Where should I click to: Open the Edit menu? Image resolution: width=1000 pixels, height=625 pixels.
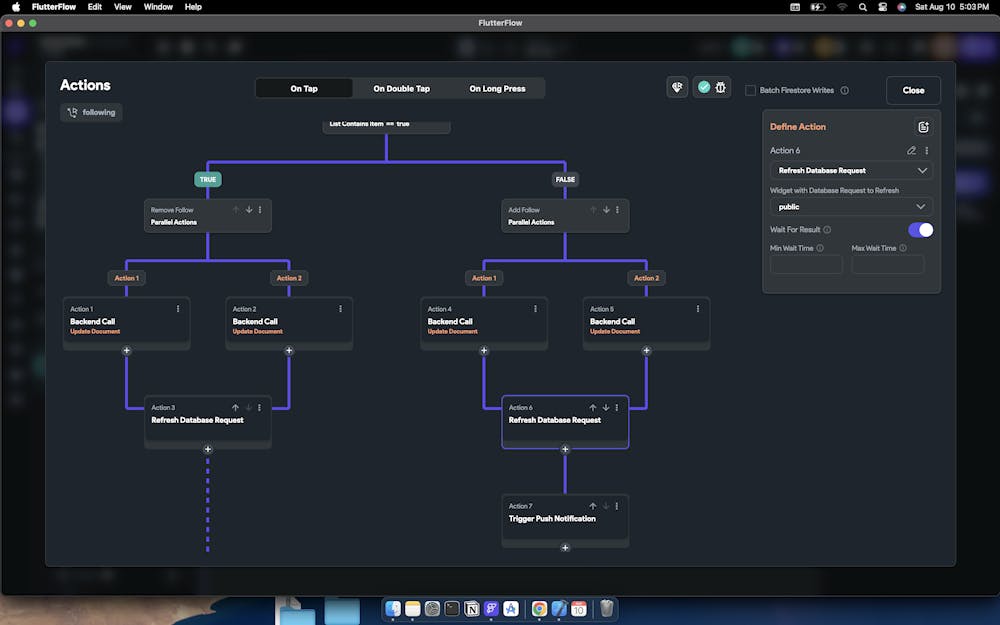[95, 7]
